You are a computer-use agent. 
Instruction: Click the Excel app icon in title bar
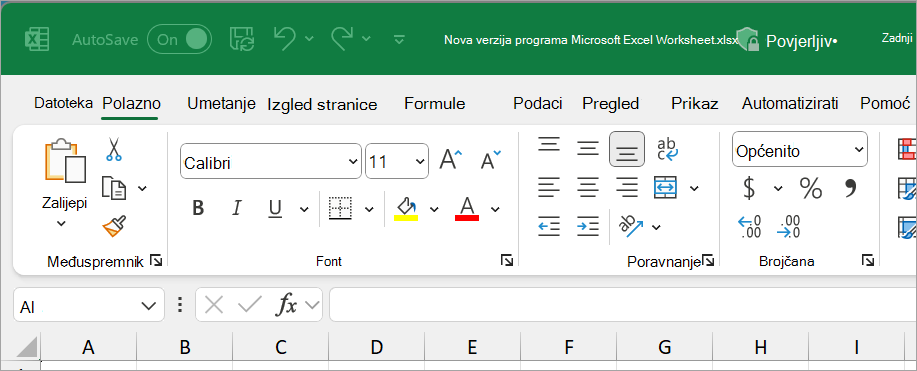37,39
